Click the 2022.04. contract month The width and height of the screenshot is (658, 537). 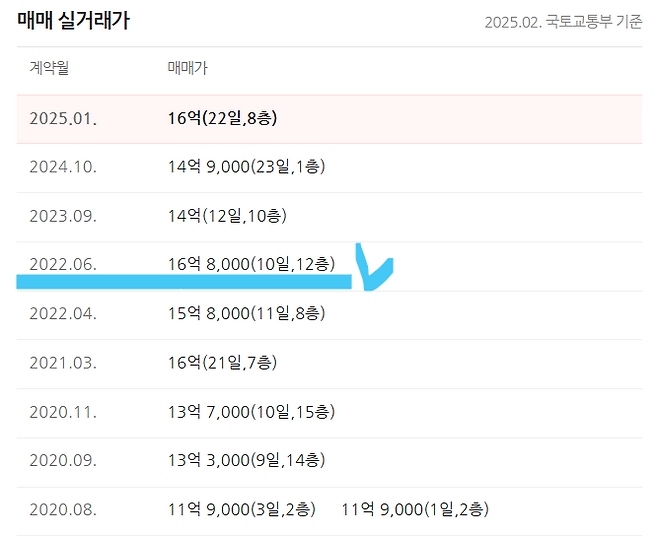(x=63, y=314)
